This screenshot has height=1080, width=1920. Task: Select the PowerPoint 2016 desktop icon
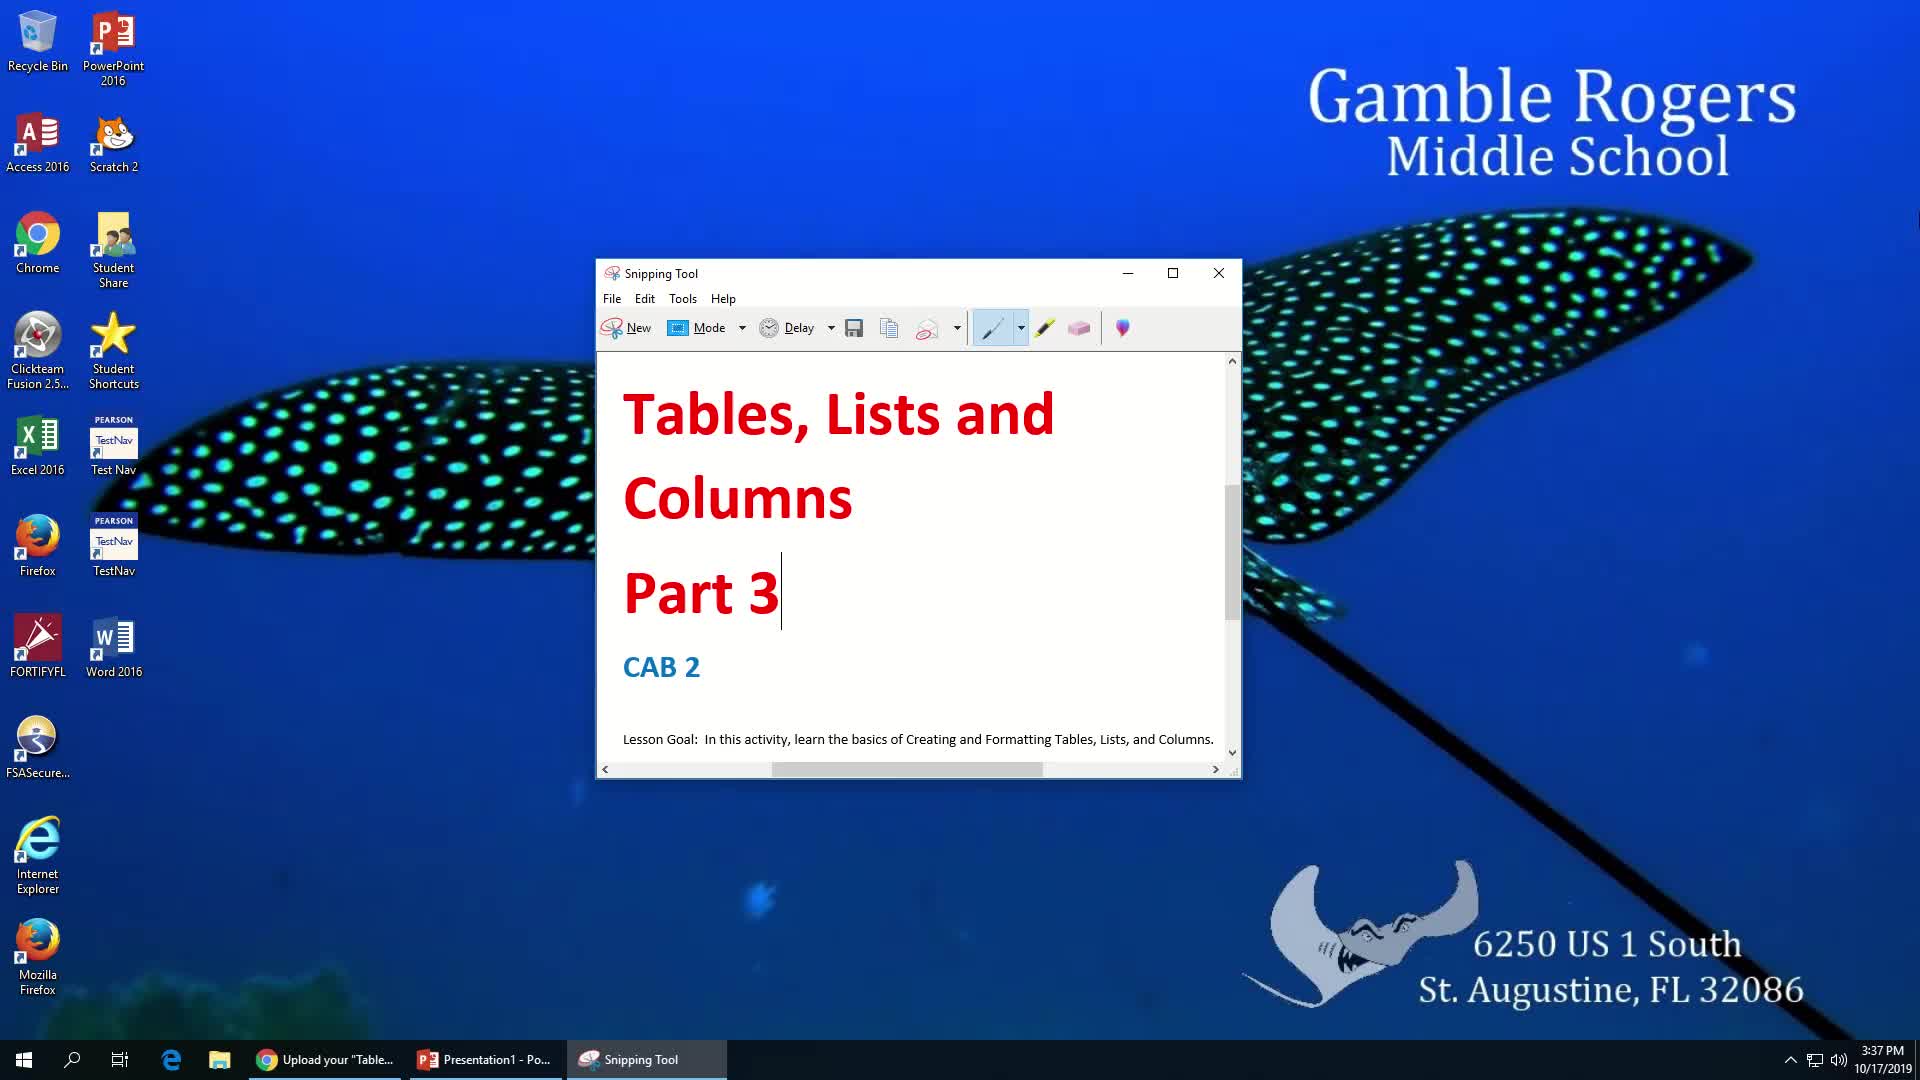113,48
